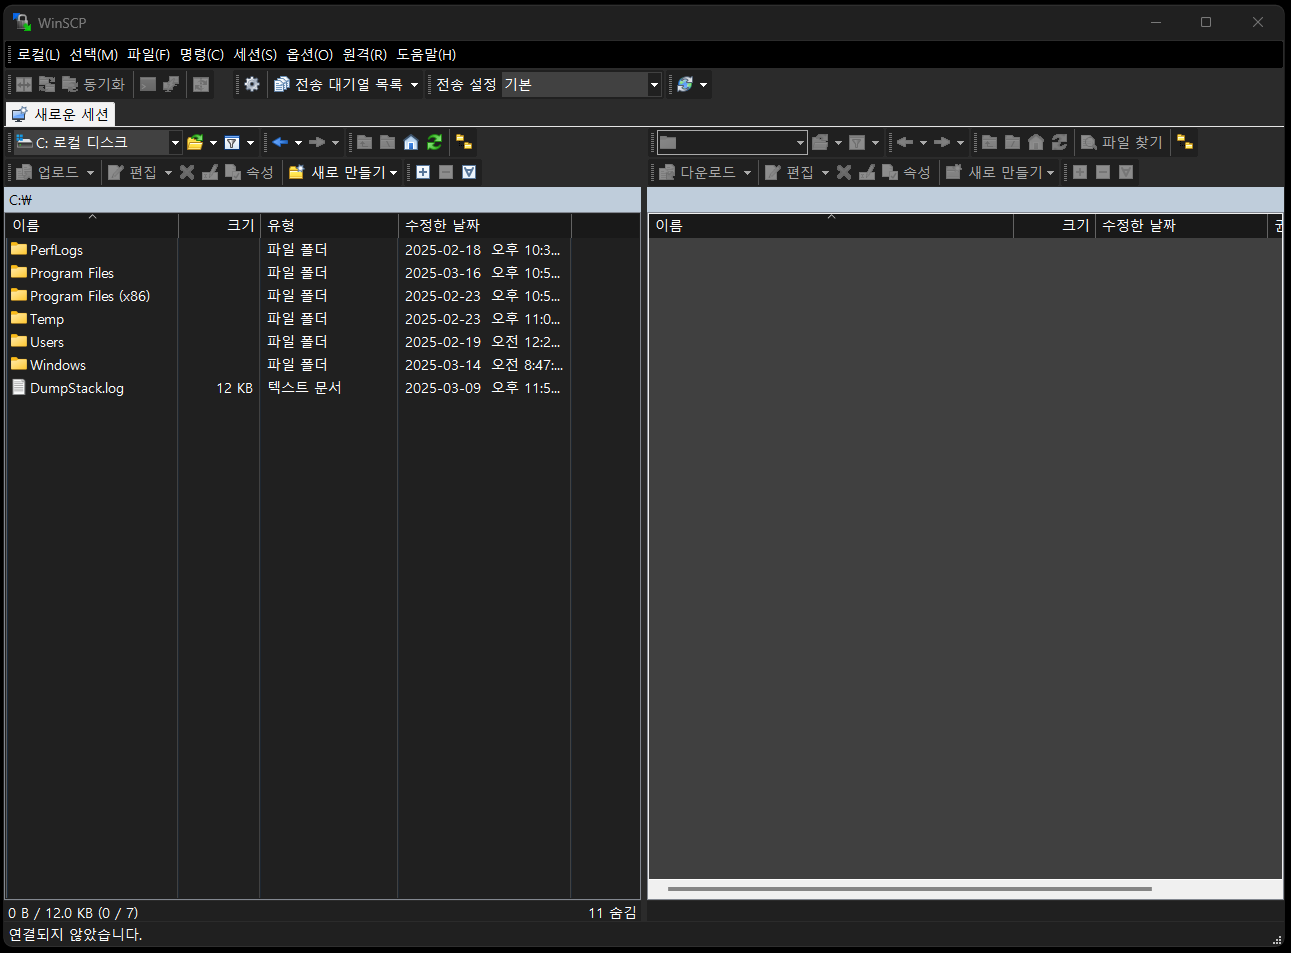
Task: Go forward in local panel history
Action: point(317,143)
